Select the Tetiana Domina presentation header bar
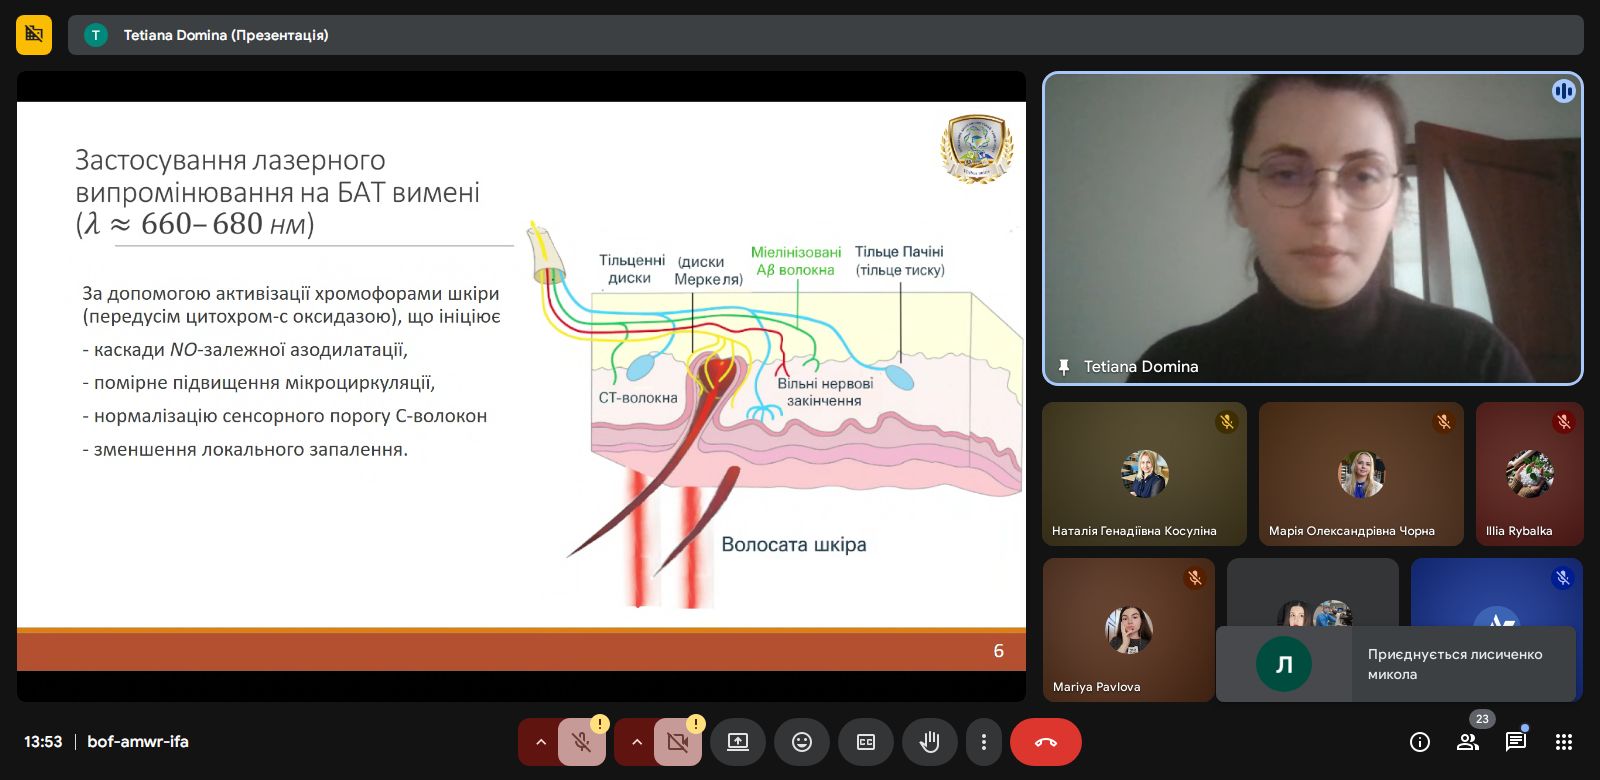 (x=825, y=35)
